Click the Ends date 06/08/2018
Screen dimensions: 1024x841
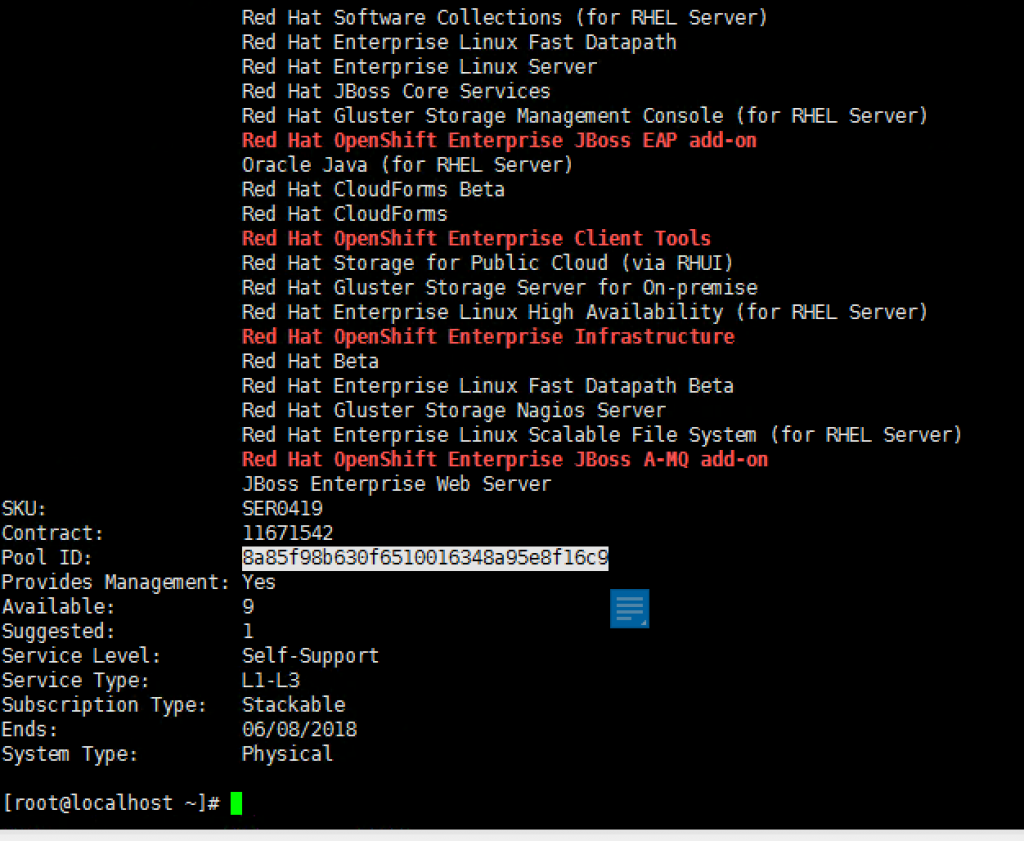click(x=299, y=729)
